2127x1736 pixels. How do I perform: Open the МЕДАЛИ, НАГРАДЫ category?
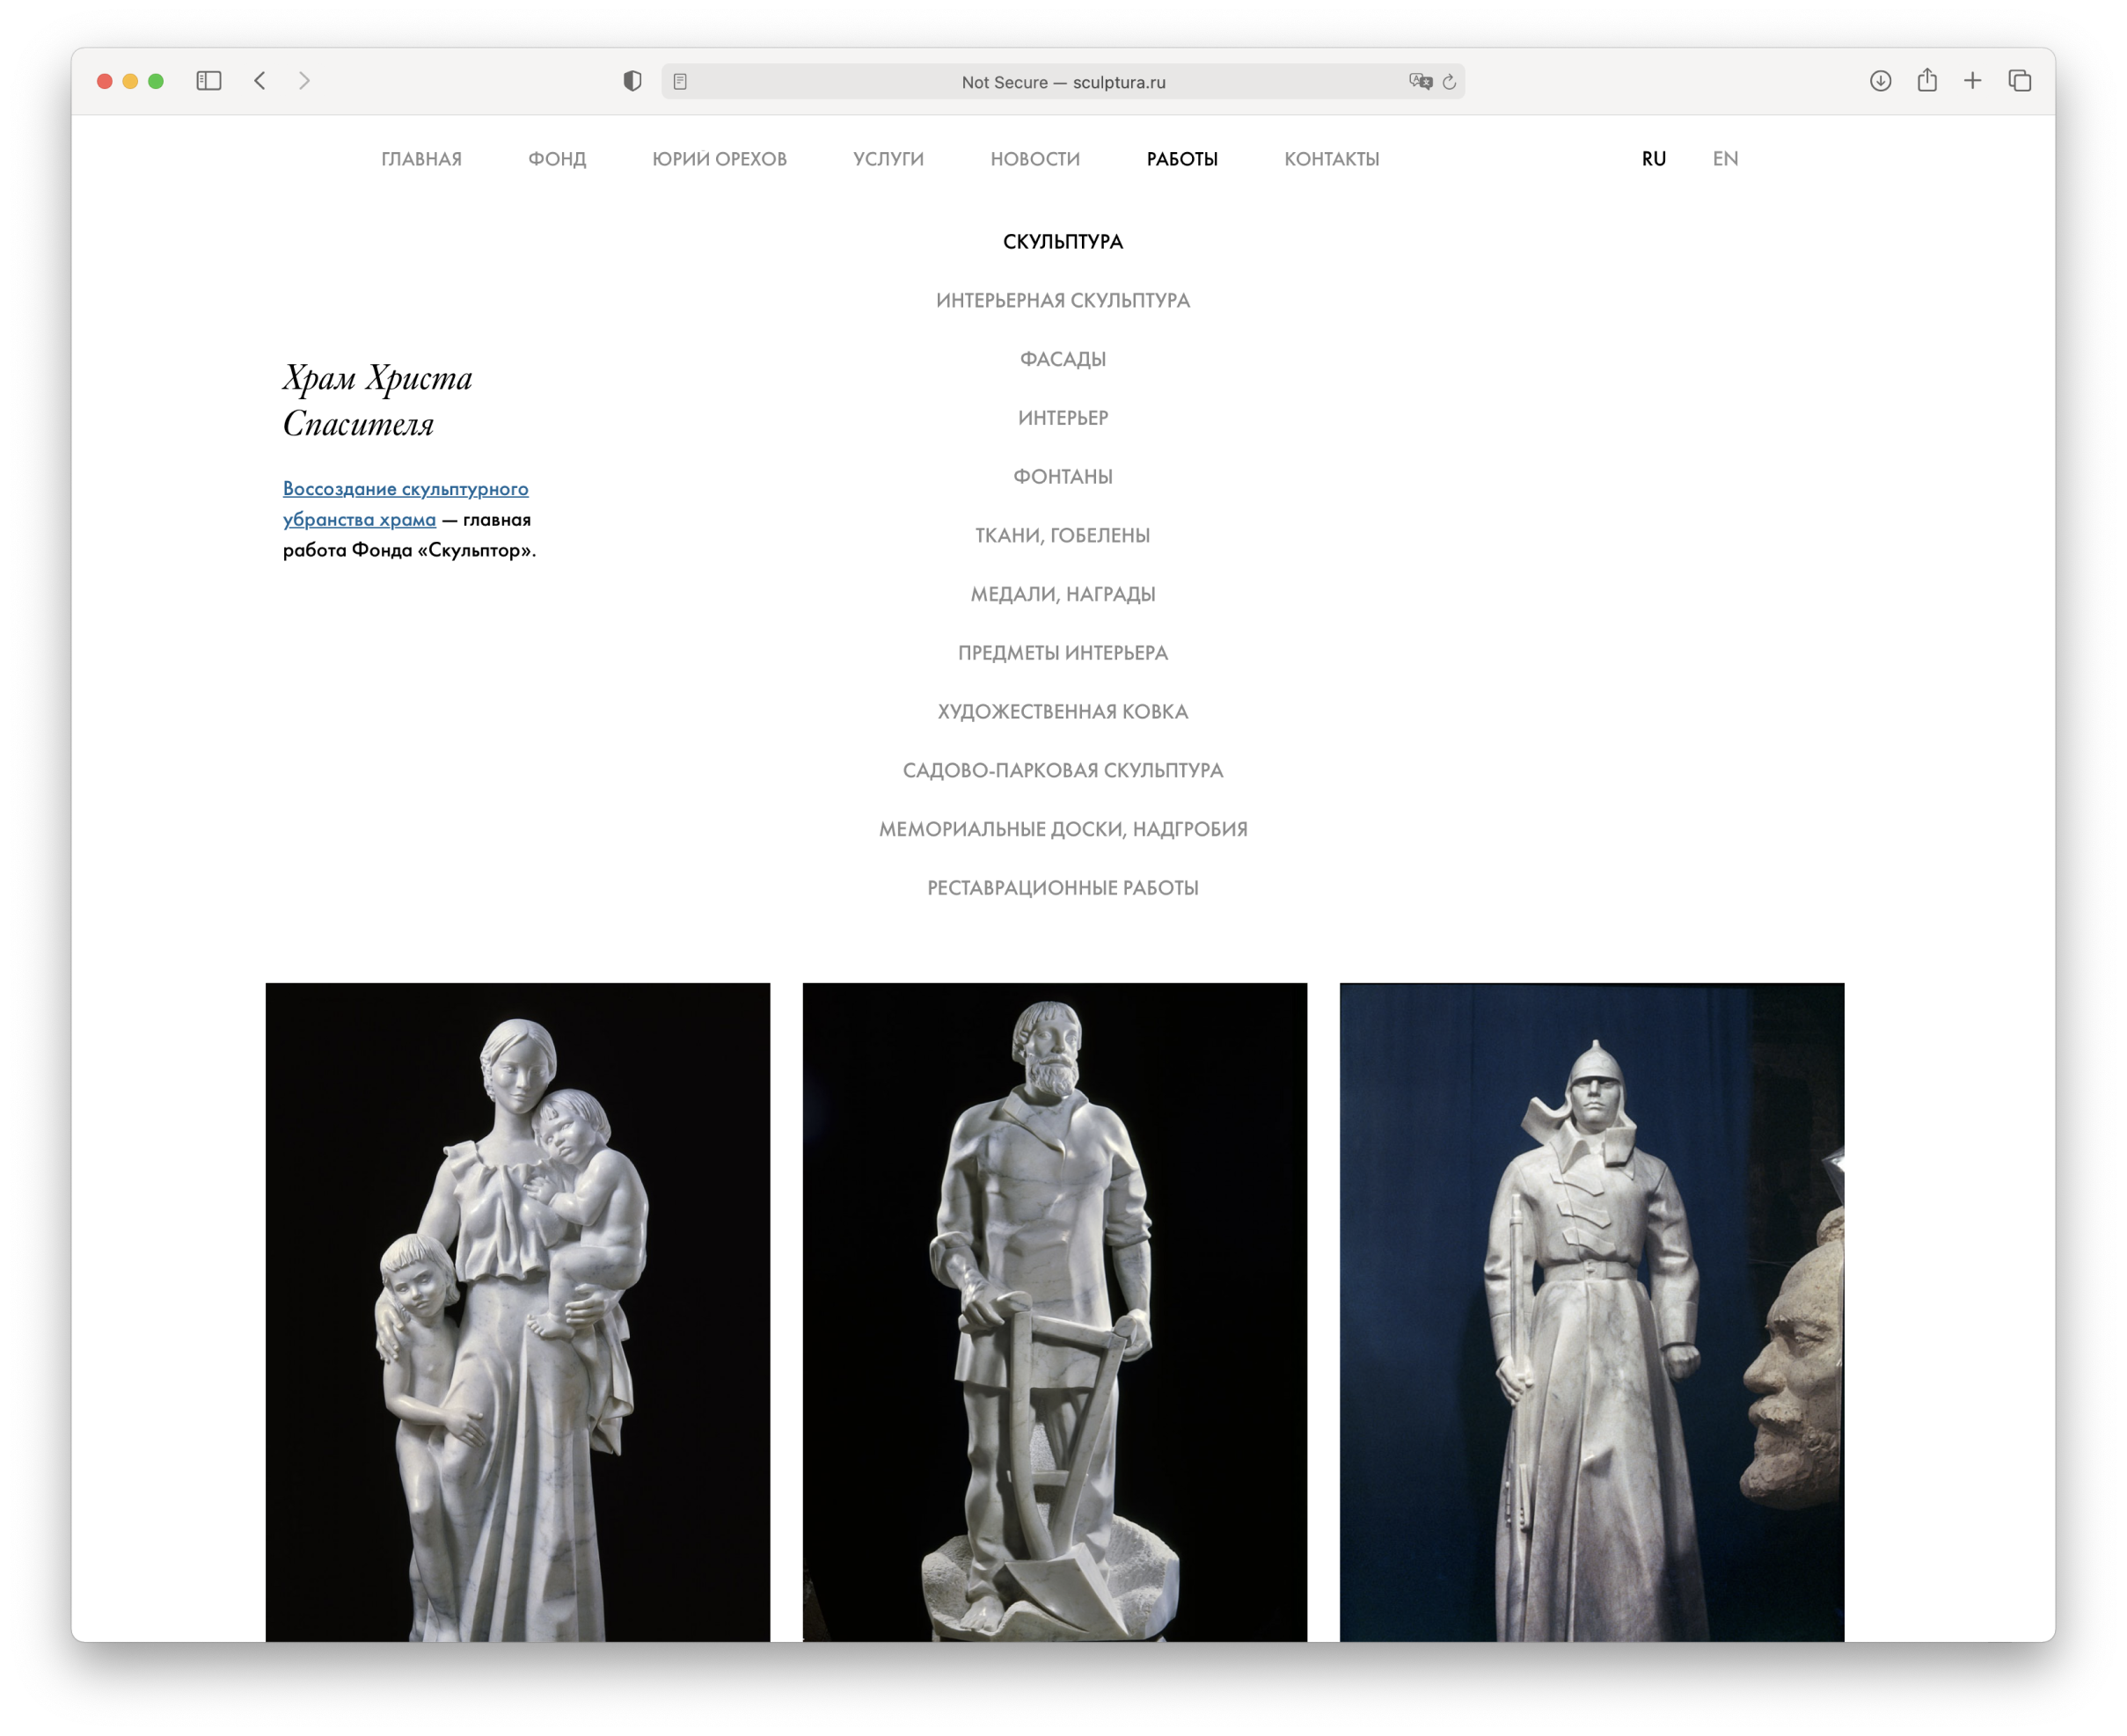pyautogui.click(x=1062, y=594)
